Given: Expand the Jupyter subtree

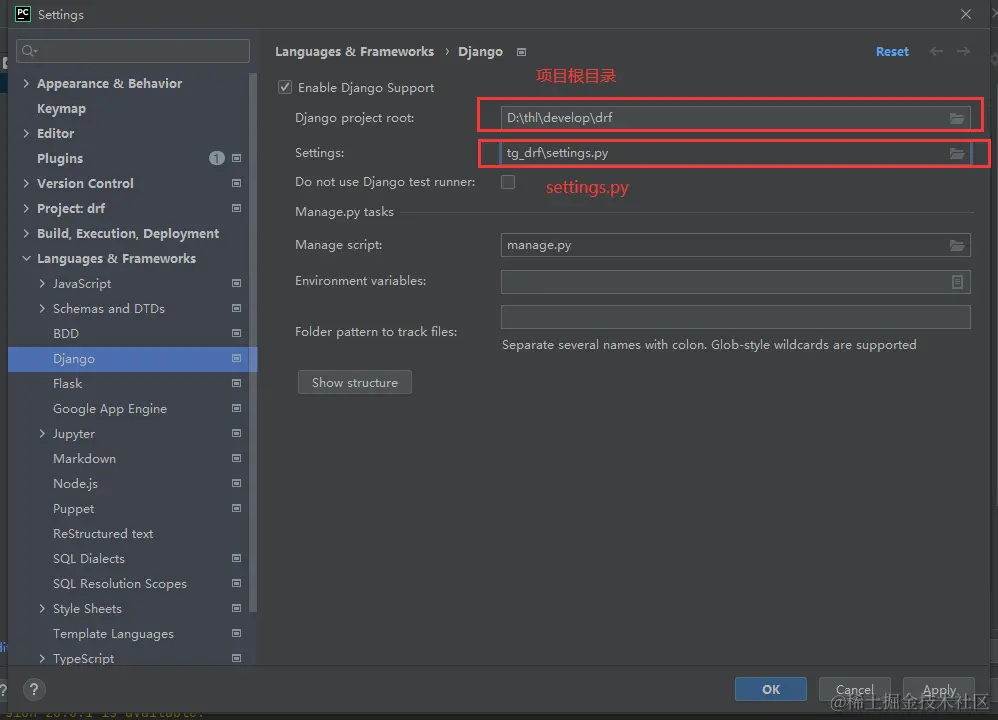Looking at the screenshot, I should pyautogui.click(x=42, y=434).
